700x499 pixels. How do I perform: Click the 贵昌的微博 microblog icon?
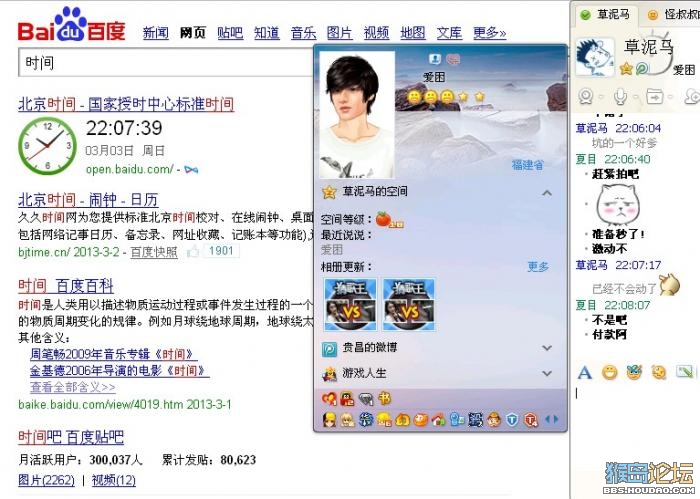[329, 349]
